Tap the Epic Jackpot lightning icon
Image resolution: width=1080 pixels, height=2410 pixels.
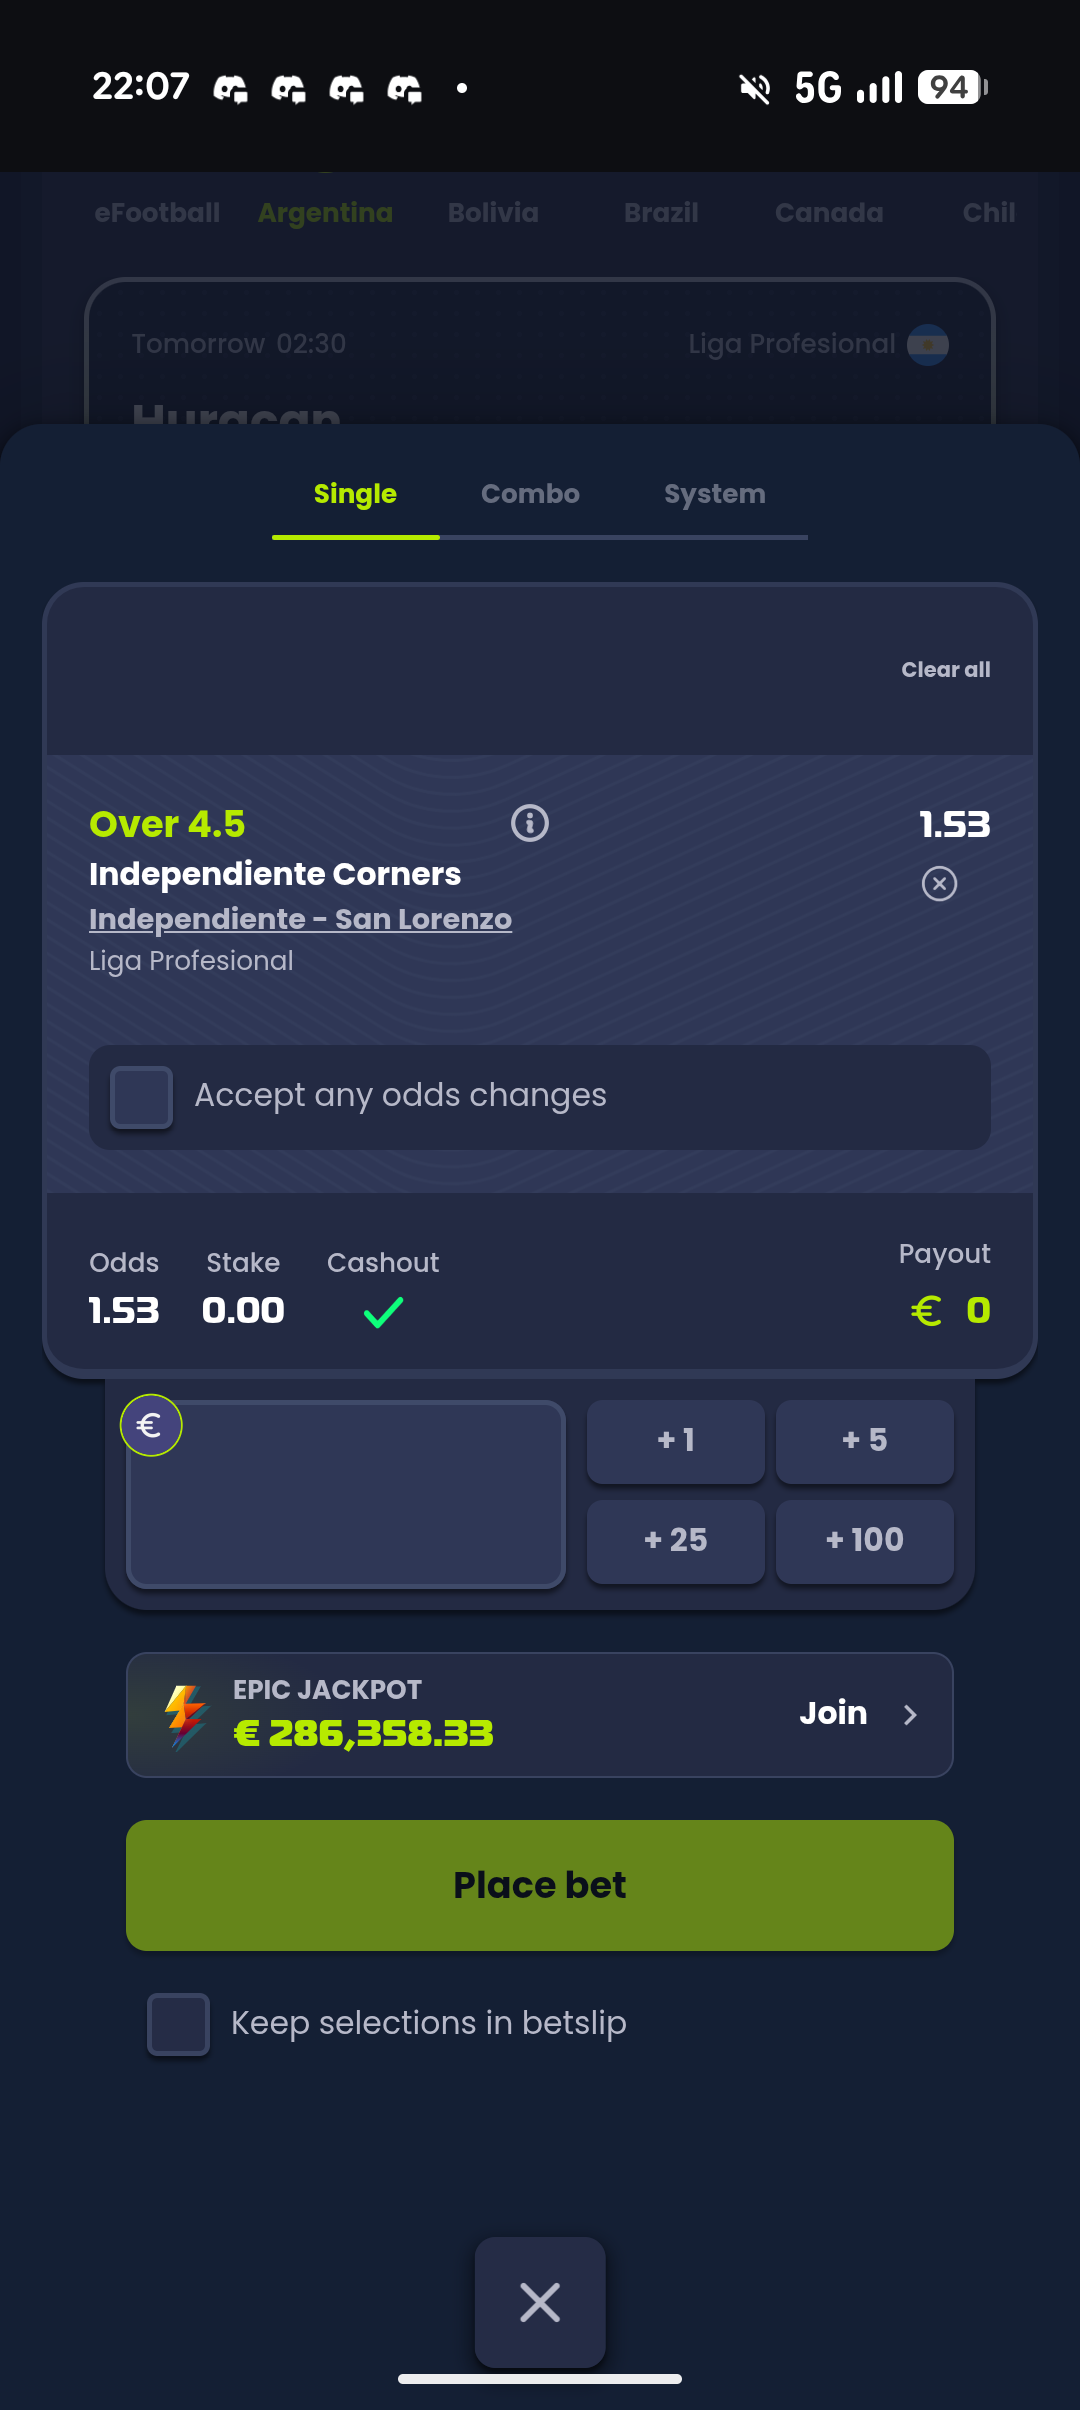(185, 1716)
